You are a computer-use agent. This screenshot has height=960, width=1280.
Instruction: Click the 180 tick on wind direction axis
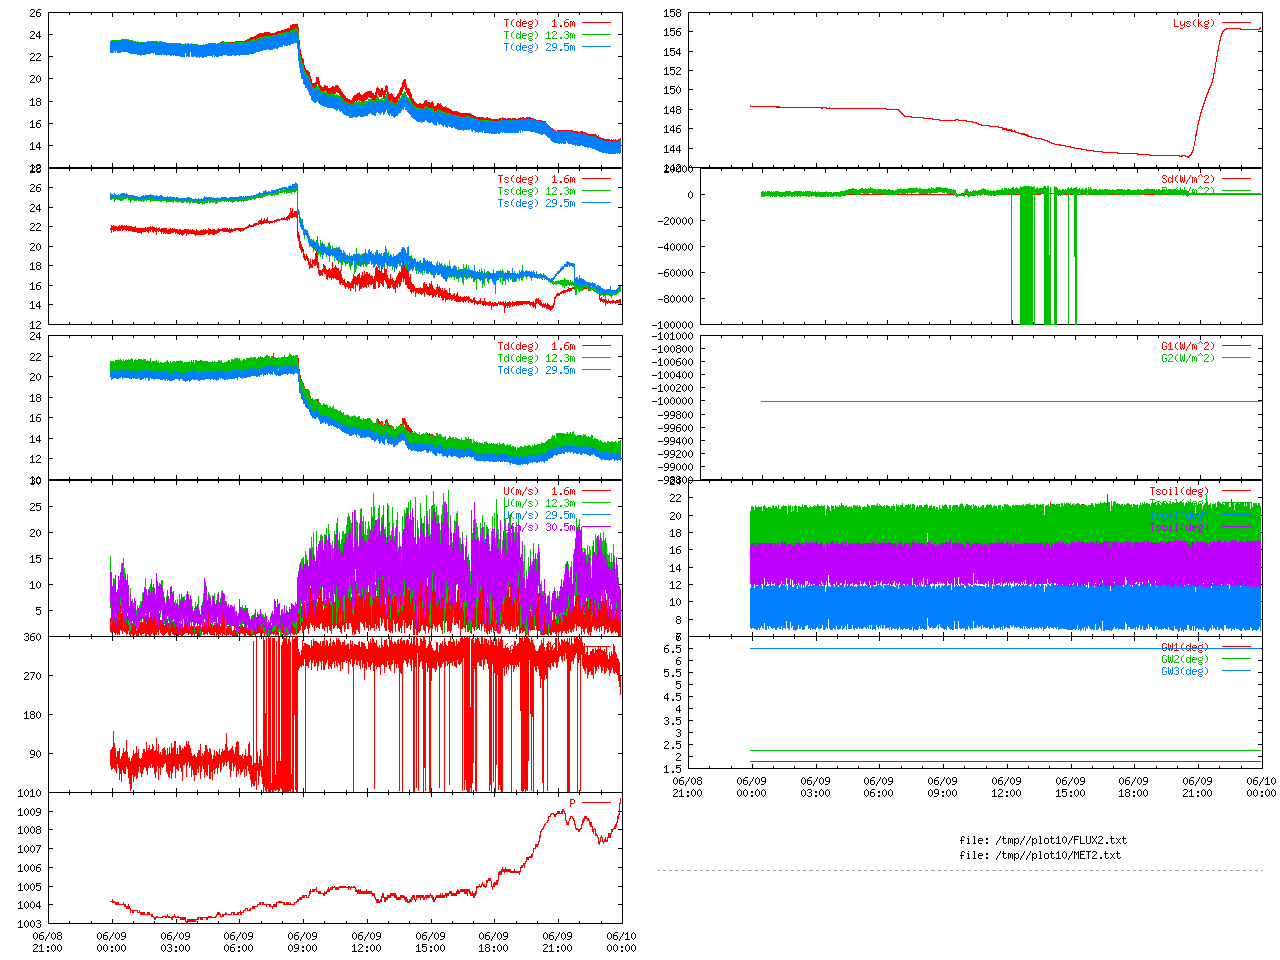32,715
